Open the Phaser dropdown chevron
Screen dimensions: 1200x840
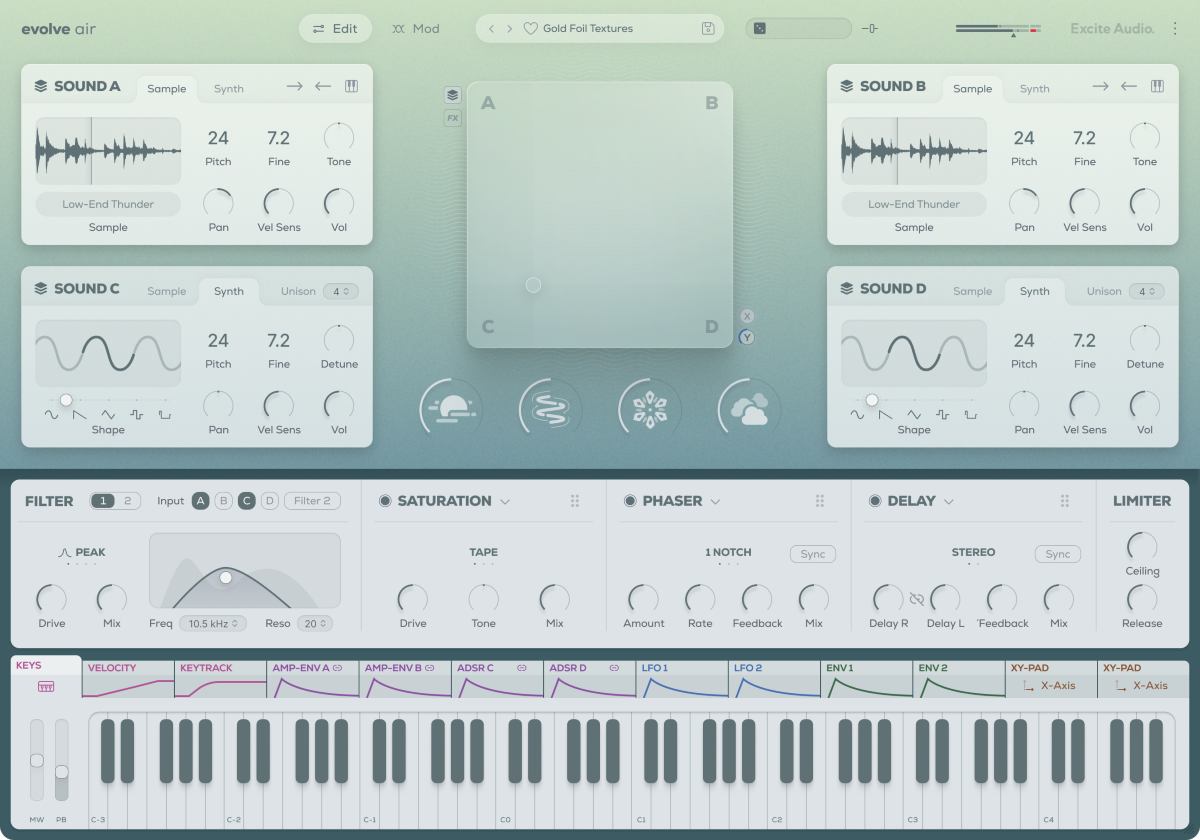point(716,501)
